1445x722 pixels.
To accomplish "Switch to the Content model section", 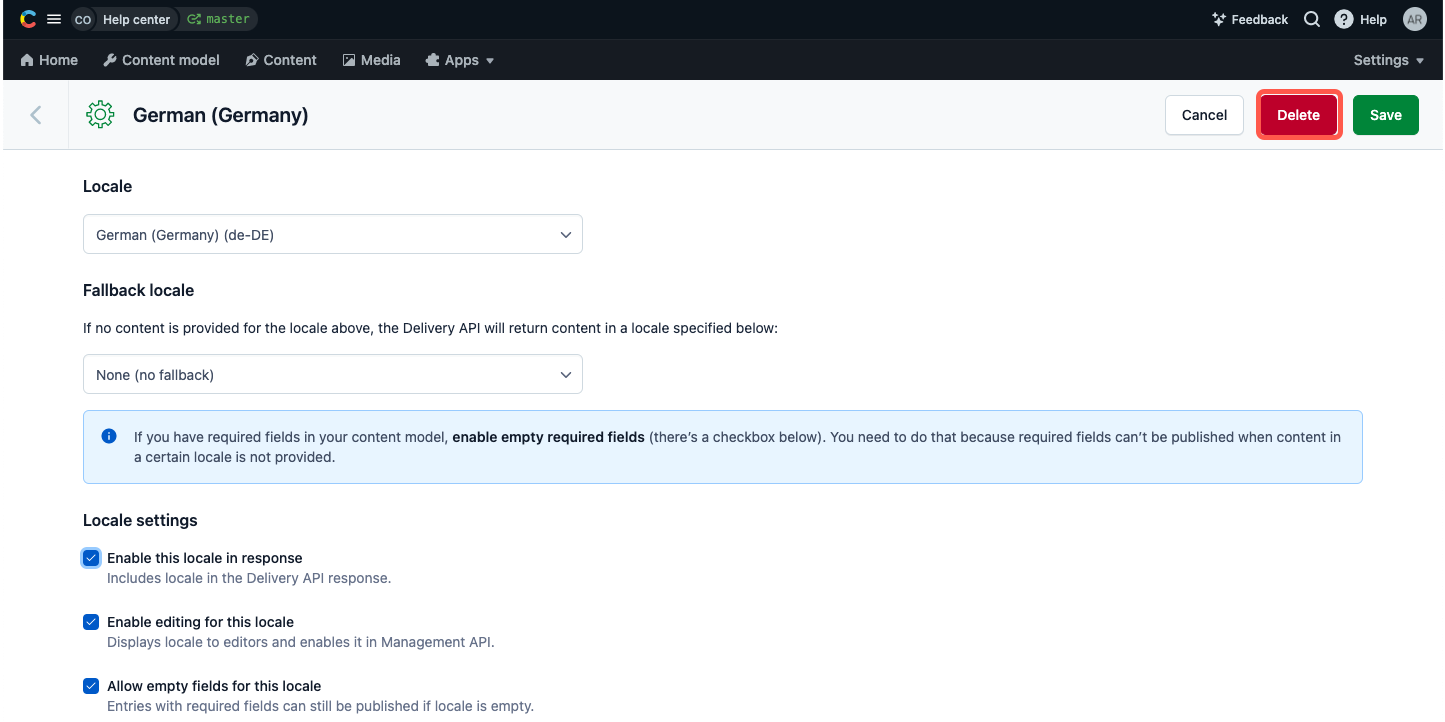I will tap(161, 60).
